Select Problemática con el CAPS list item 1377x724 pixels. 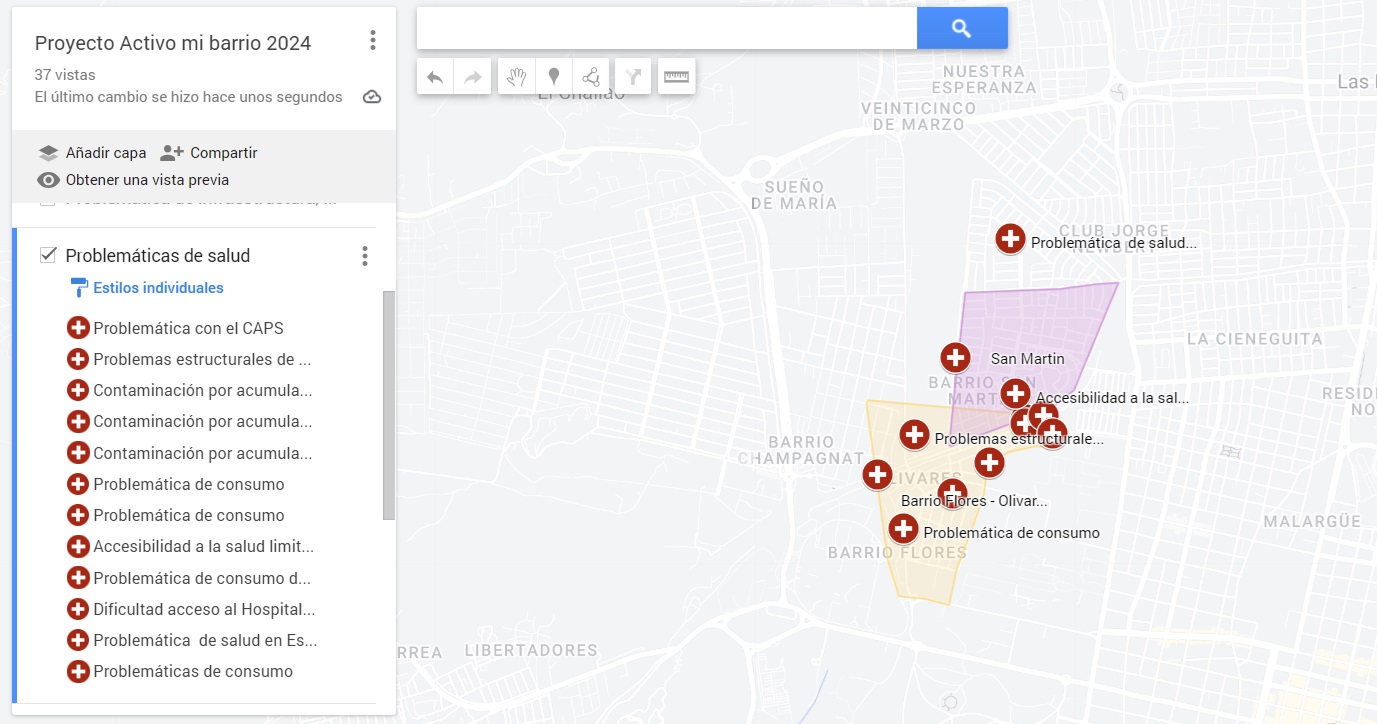[x=188, y=328]
